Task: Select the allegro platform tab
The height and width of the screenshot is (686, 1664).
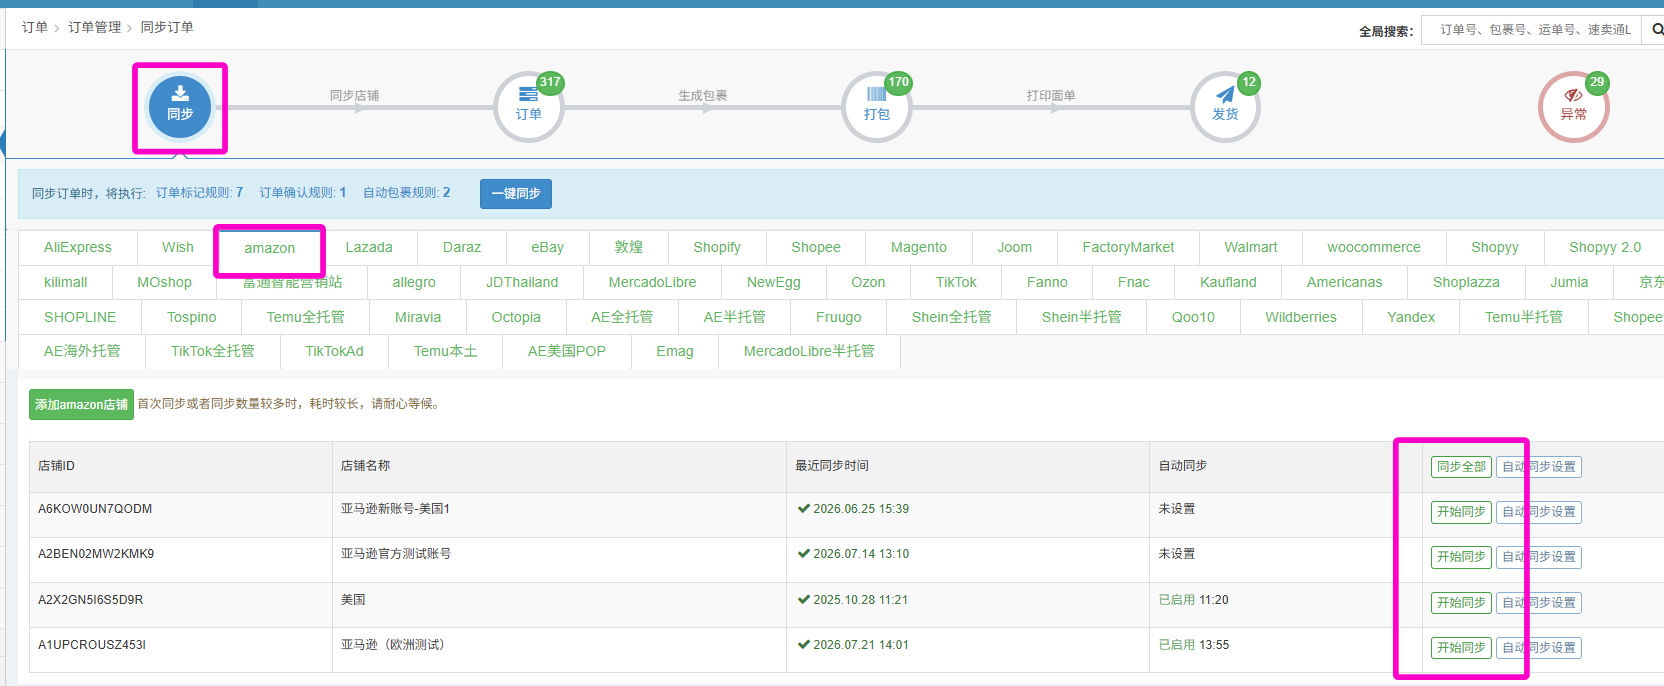Action: point(414,282)
